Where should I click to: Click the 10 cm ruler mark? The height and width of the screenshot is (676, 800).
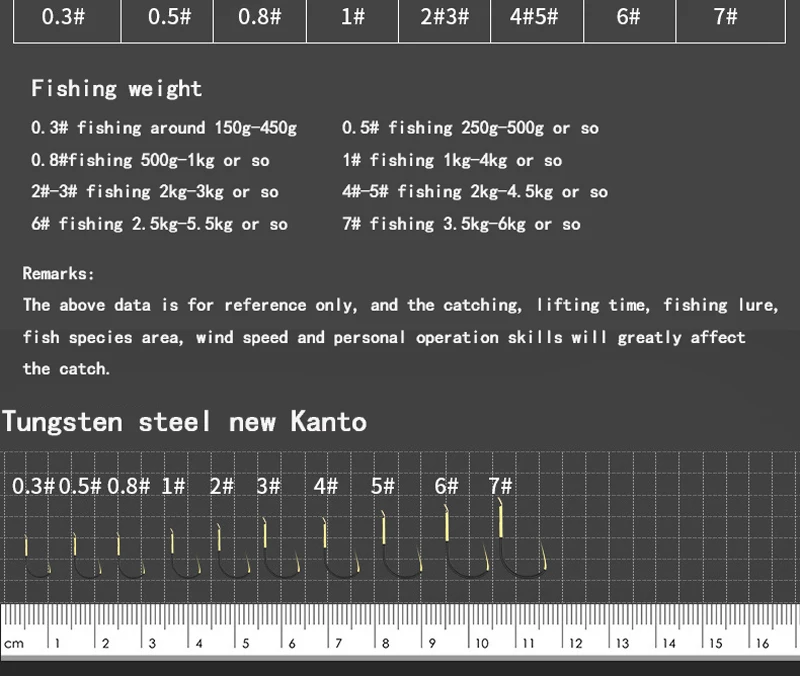tap(482, 643)
